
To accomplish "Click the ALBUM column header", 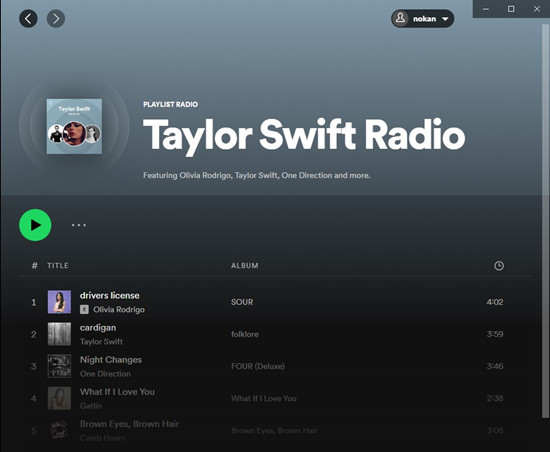I will [244, 265].
